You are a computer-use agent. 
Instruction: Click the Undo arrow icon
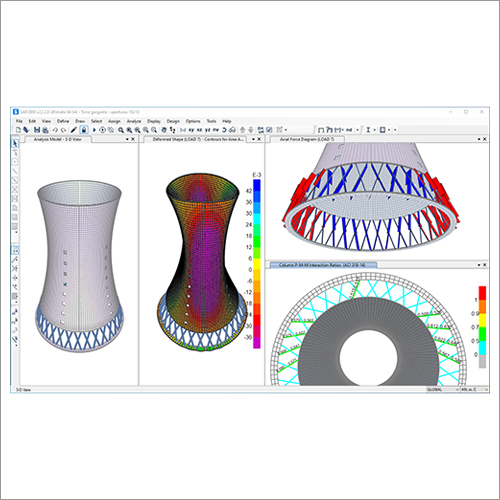click(x=55, y=130)
